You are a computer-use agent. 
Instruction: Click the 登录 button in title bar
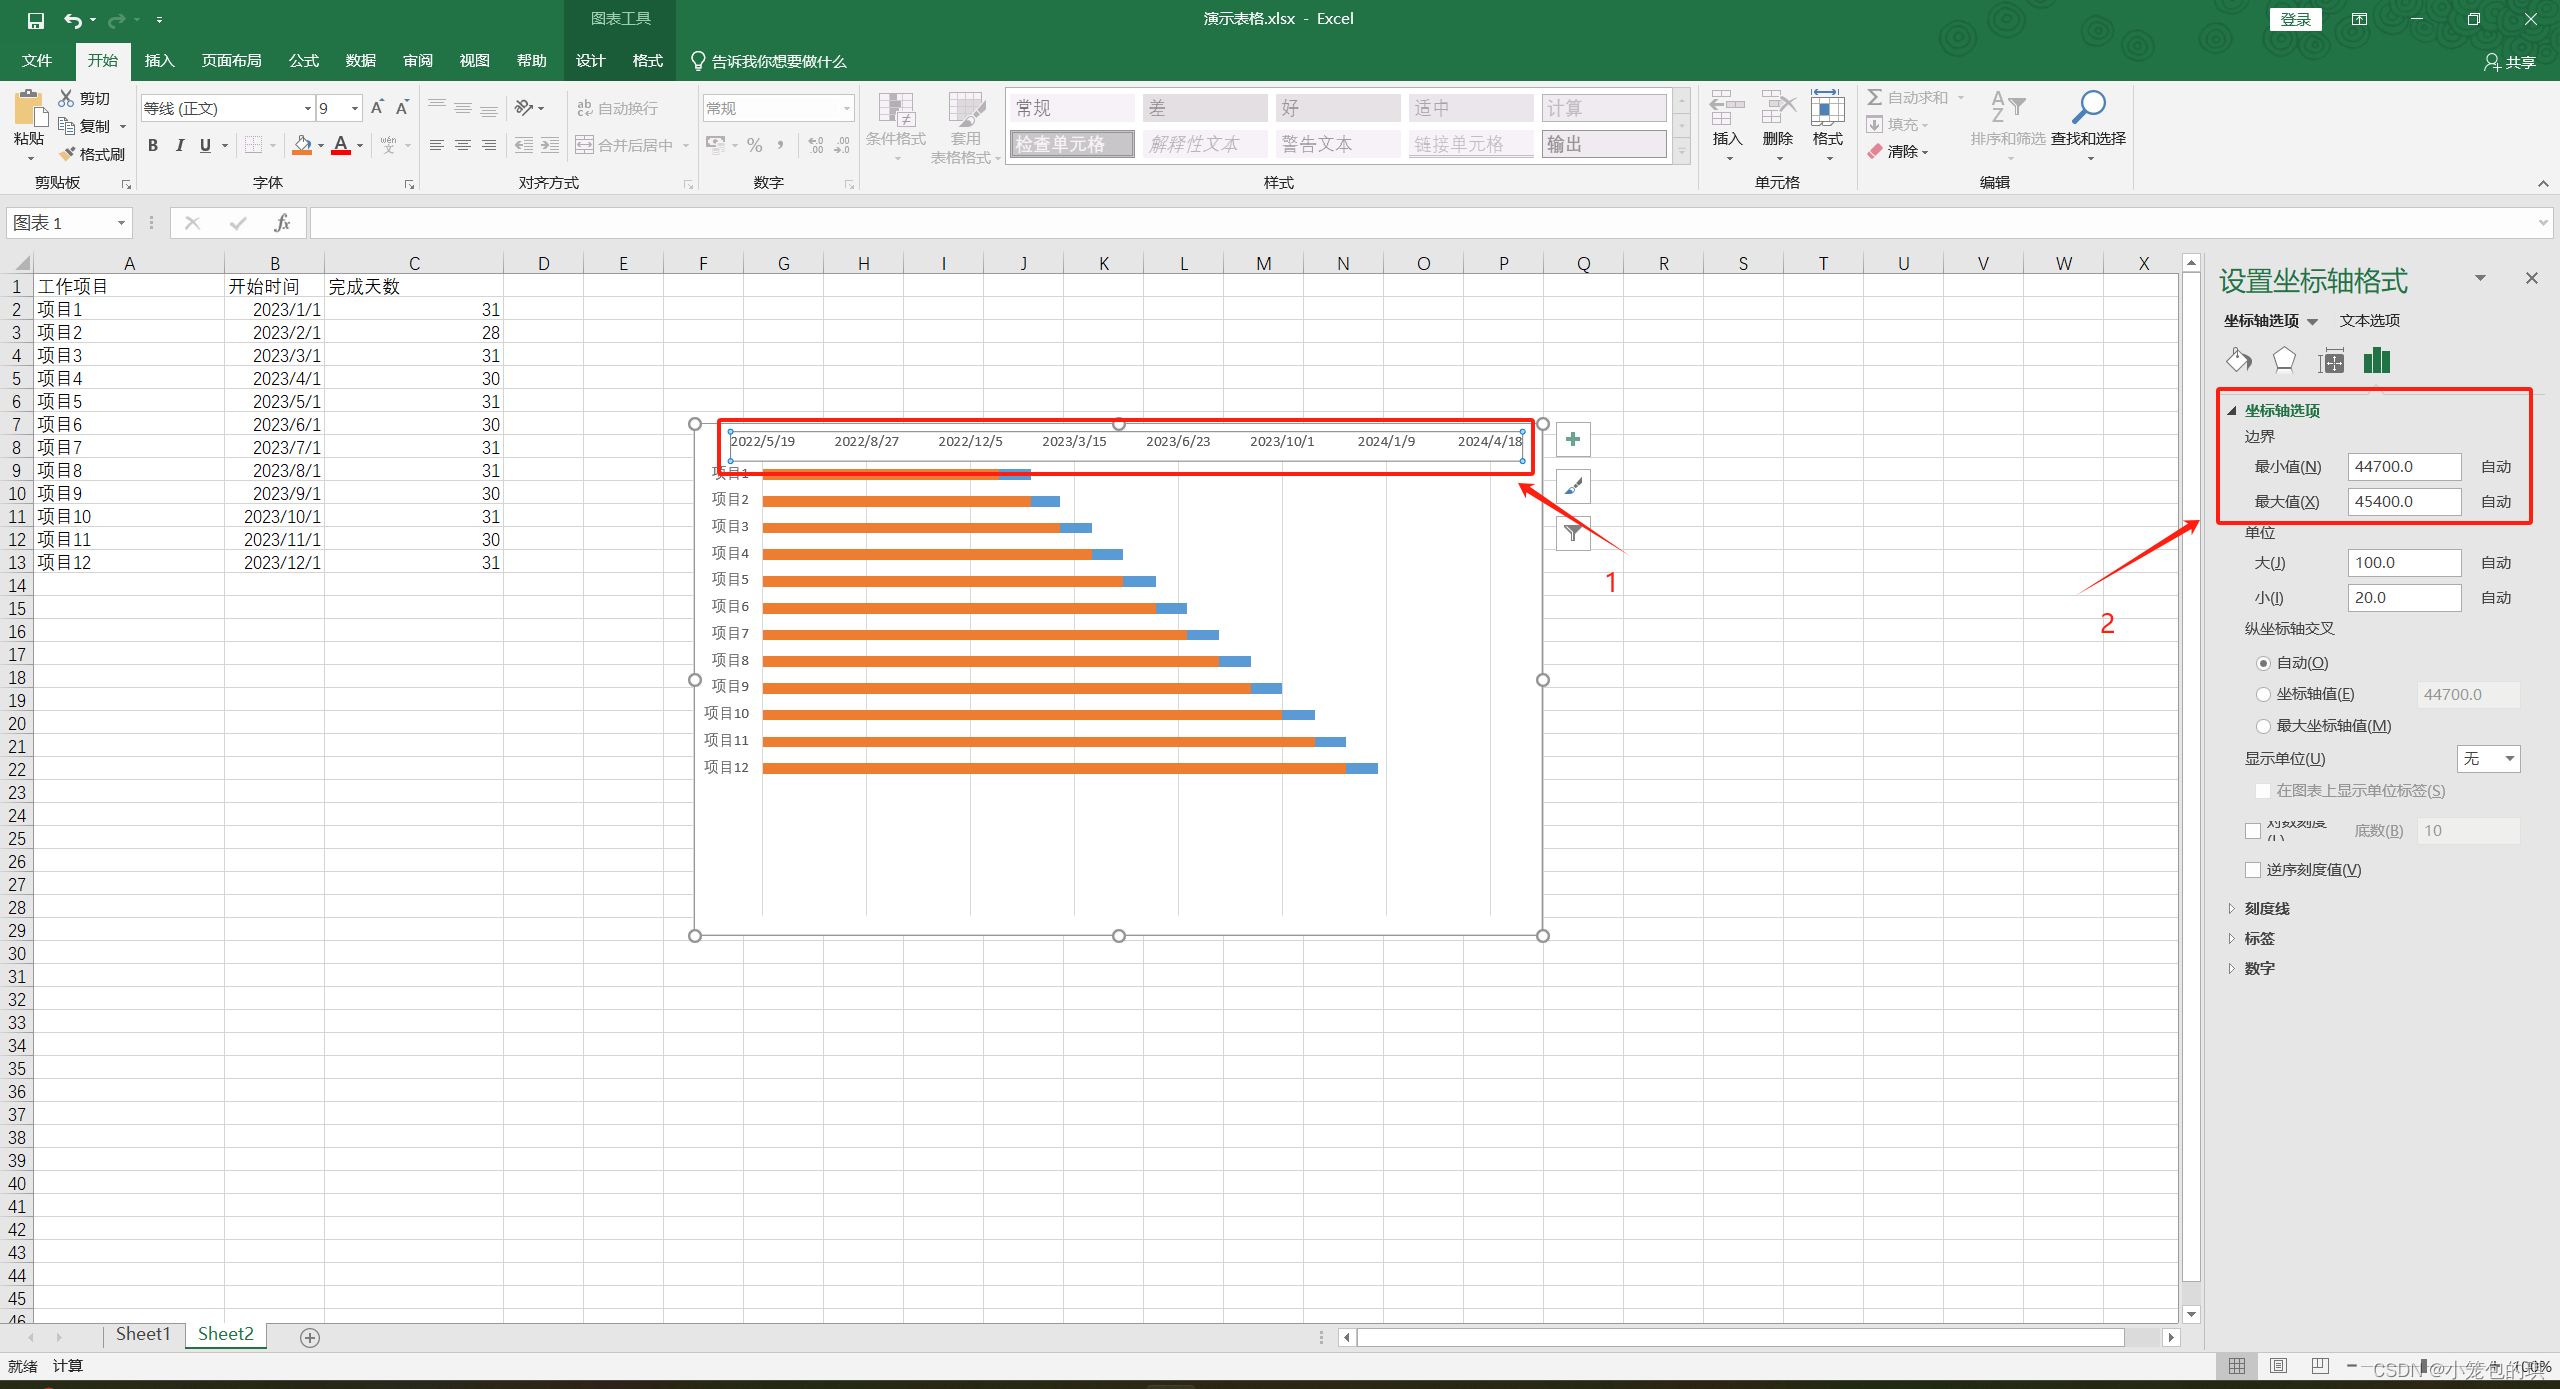point(2295,18)
